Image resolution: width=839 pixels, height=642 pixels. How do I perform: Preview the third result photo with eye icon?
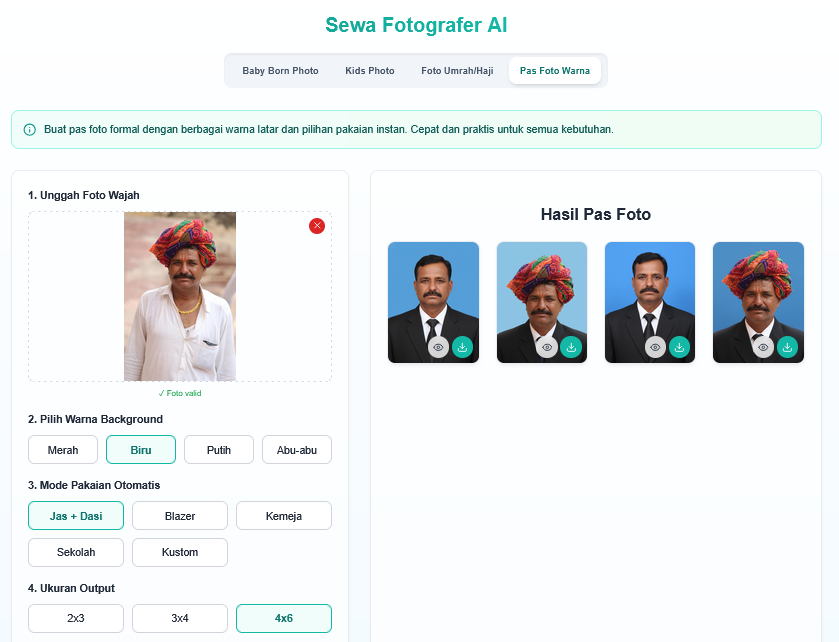point(655,347)
